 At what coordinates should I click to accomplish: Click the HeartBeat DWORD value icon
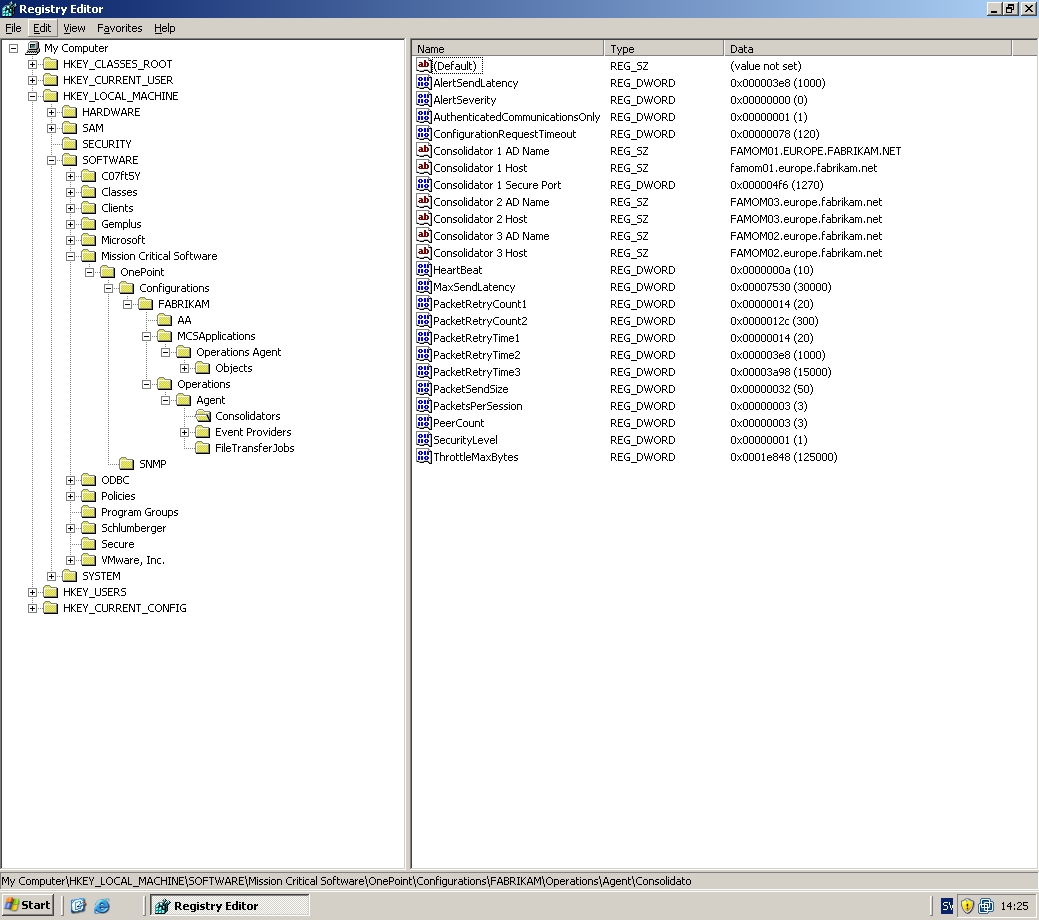(x=423, y=270)
